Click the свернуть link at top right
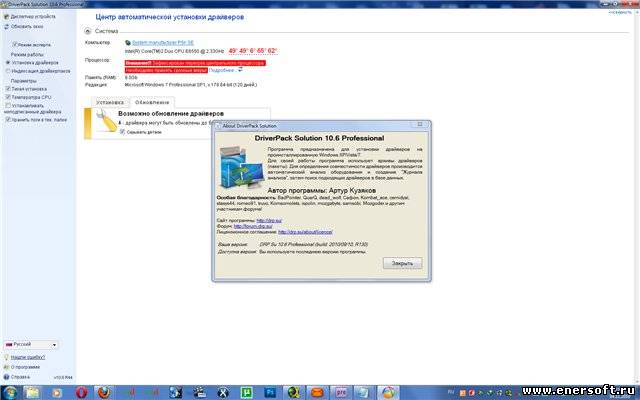 pos(620,13)
